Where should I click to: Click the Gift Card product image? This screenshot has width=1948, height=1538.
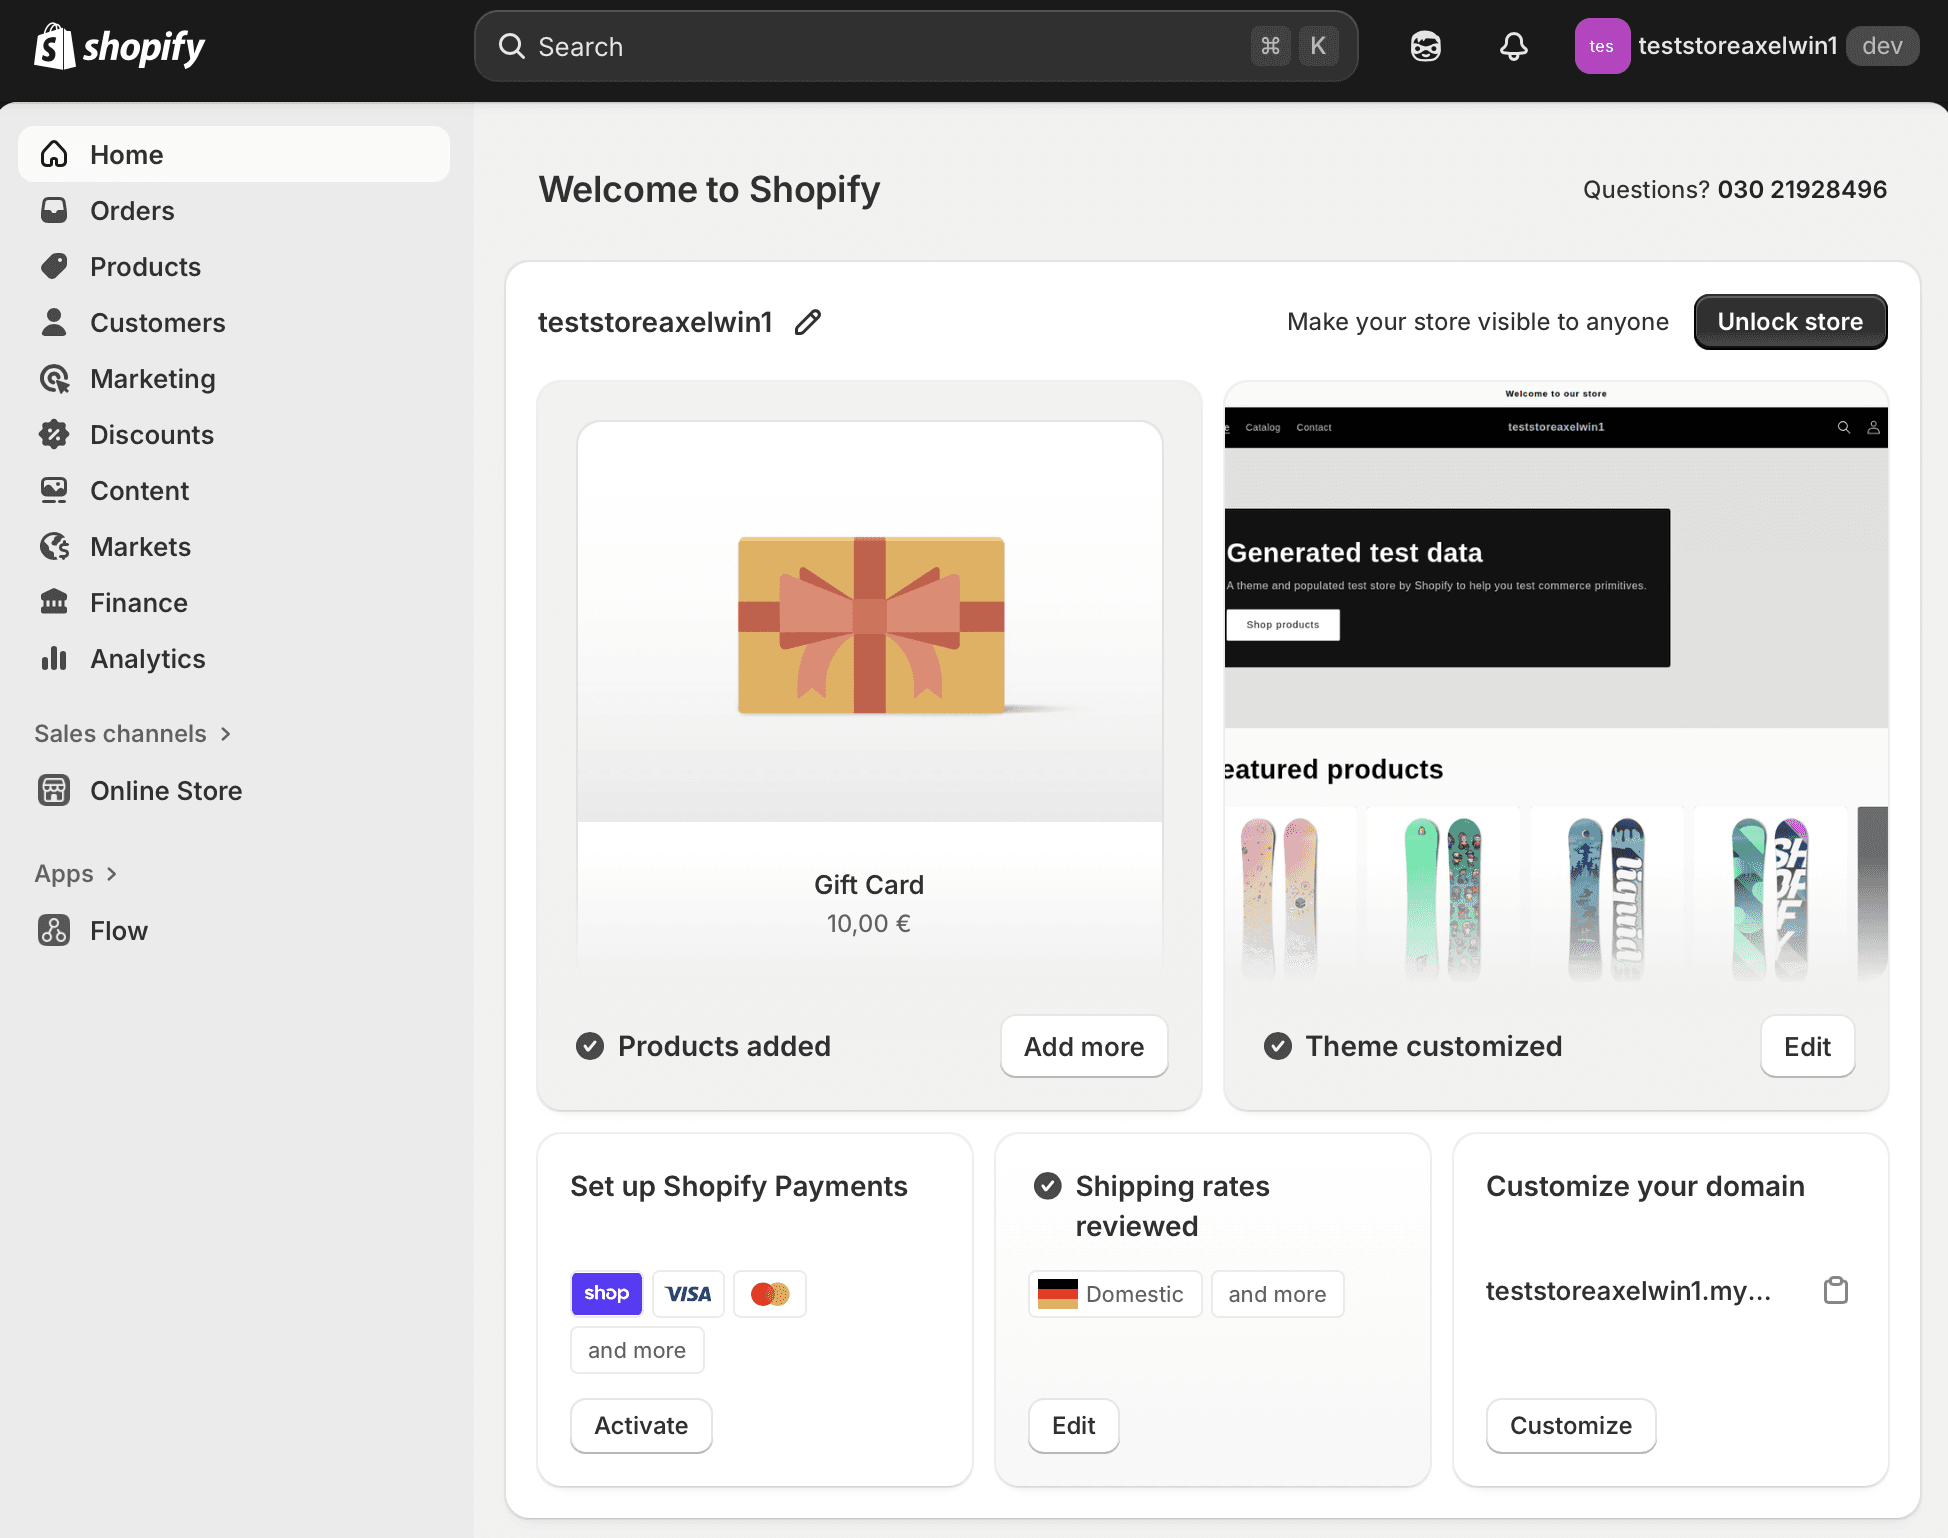pyautogui.click(x=870, y=622)
